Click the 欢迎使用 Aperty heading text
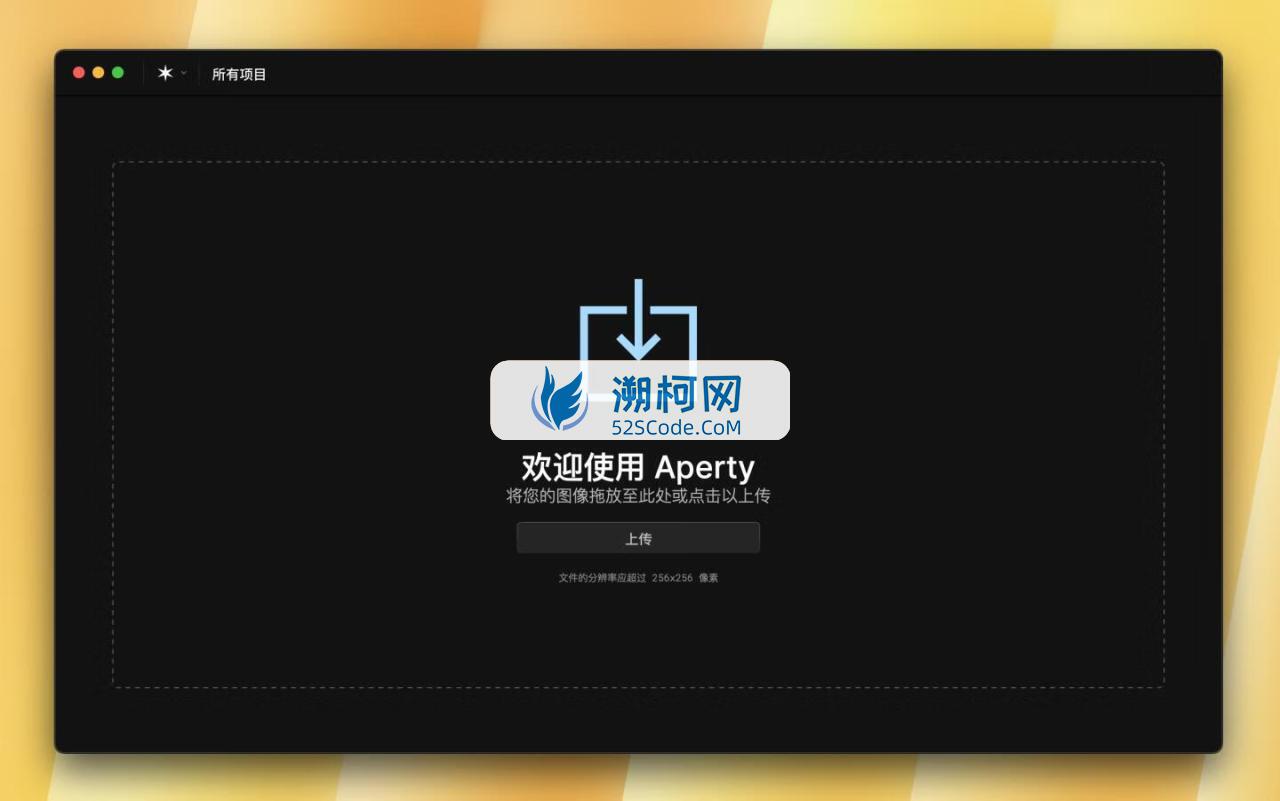The width and height of the screenshot is (1280, 801). click(x=638, y=467)
